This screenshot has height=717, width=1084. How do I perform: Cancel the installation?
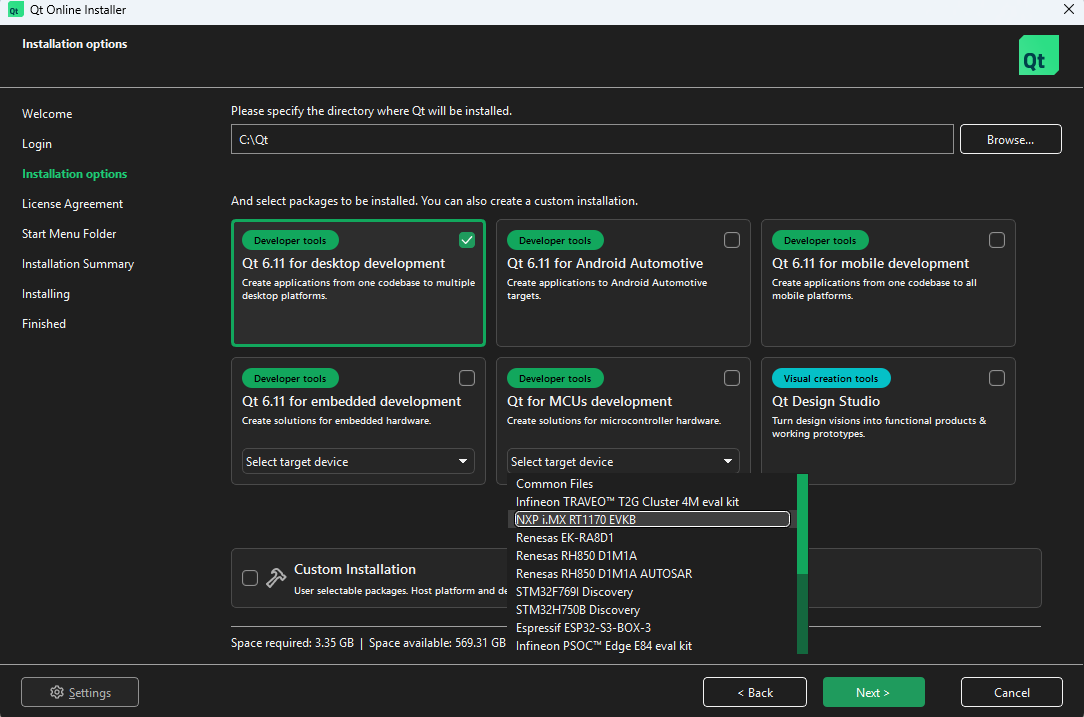(x=1011, y=692)
